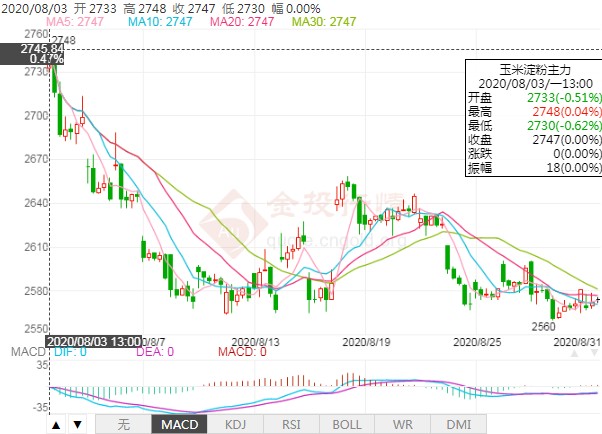Click the DEA: 0 indicator value

[x=155, y=351]
